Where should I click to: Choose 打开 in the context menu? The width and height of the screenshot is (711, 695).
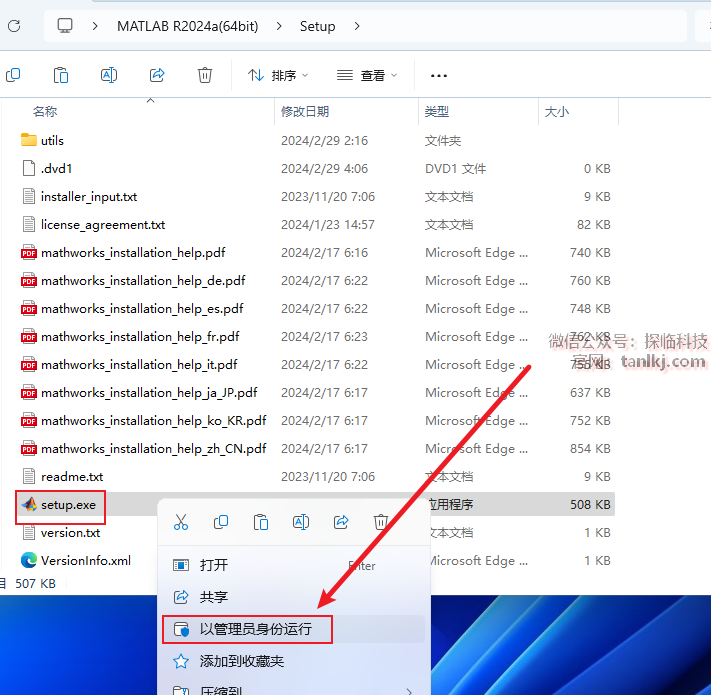pos(293,565)
